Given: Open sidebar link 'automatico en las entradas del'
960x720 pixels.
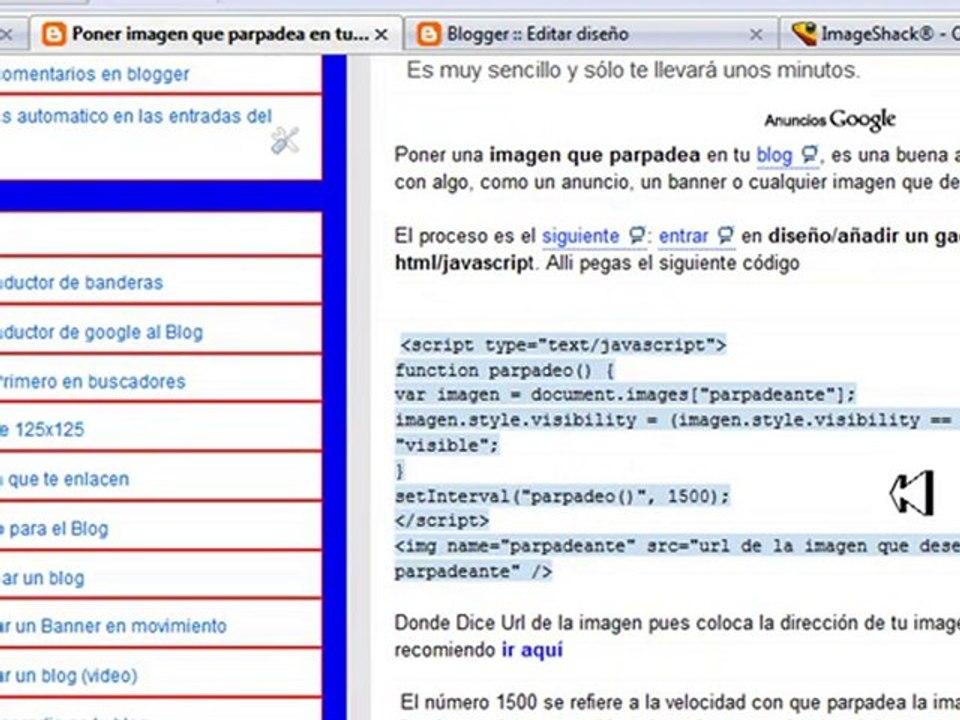Looking at the screenshot, I should pos(136,116).
